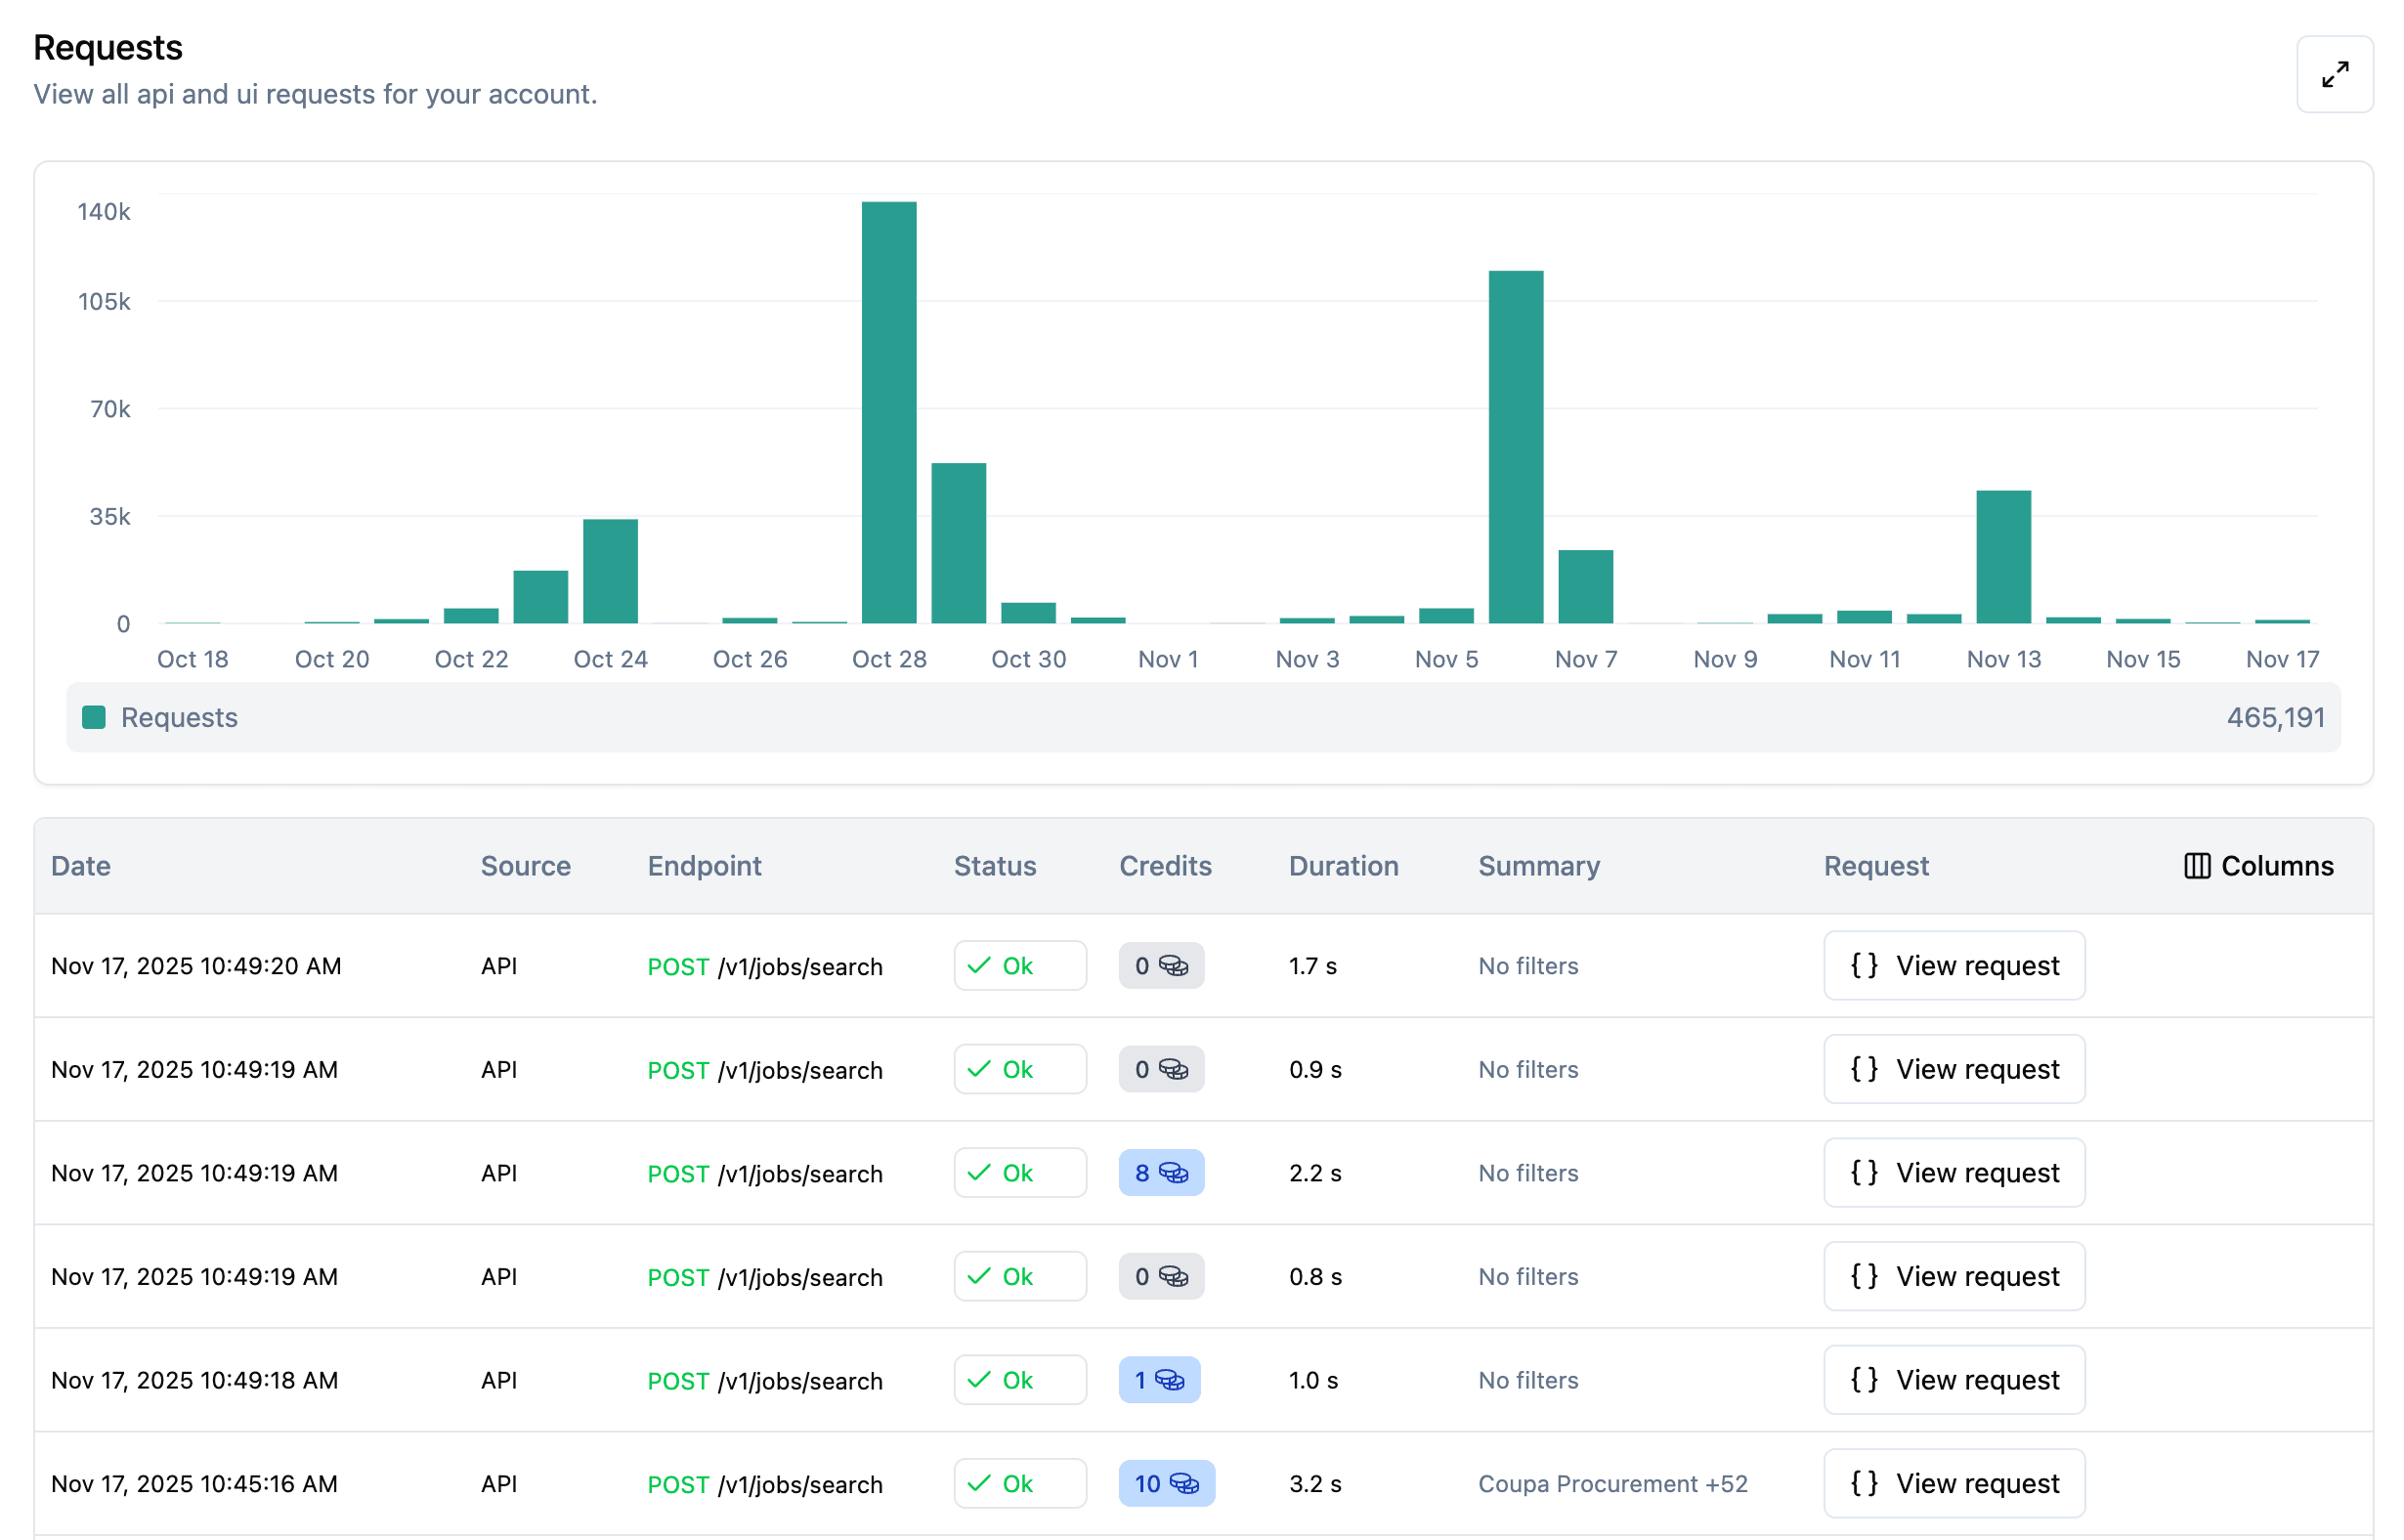Click the Ok checkmark in 1.7 s row
Image resolution: width=2404 pixels, height=1540 pixels.
click(979, 966)
